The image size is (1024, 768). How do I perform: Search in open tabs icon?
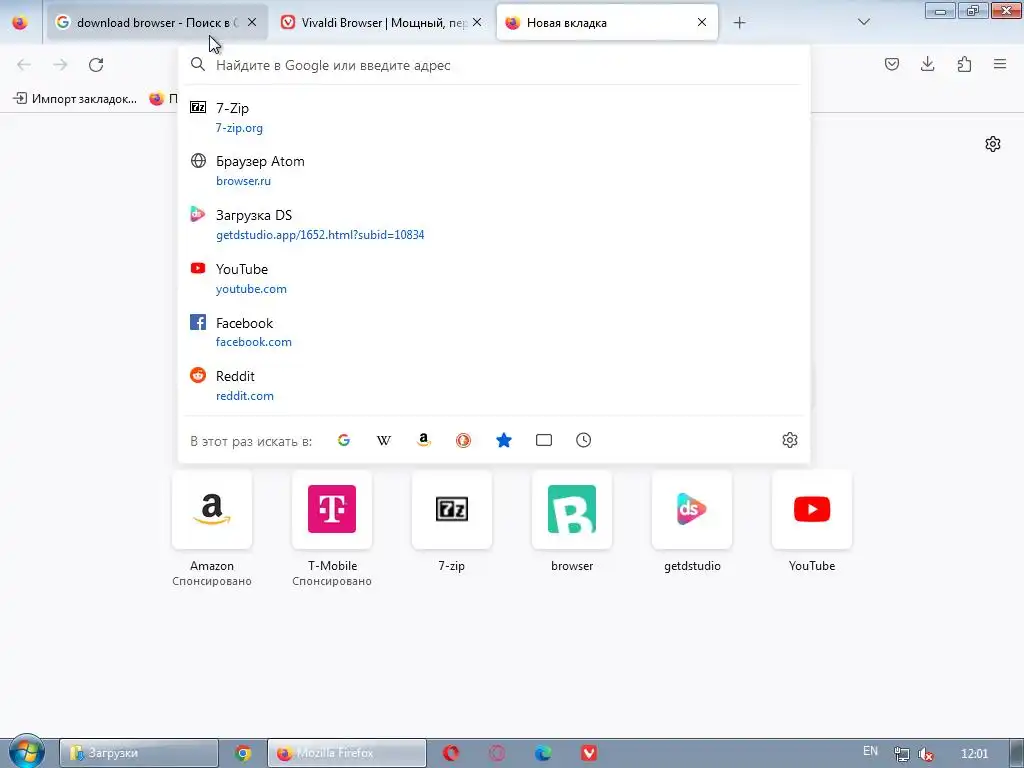click(543, 440)
